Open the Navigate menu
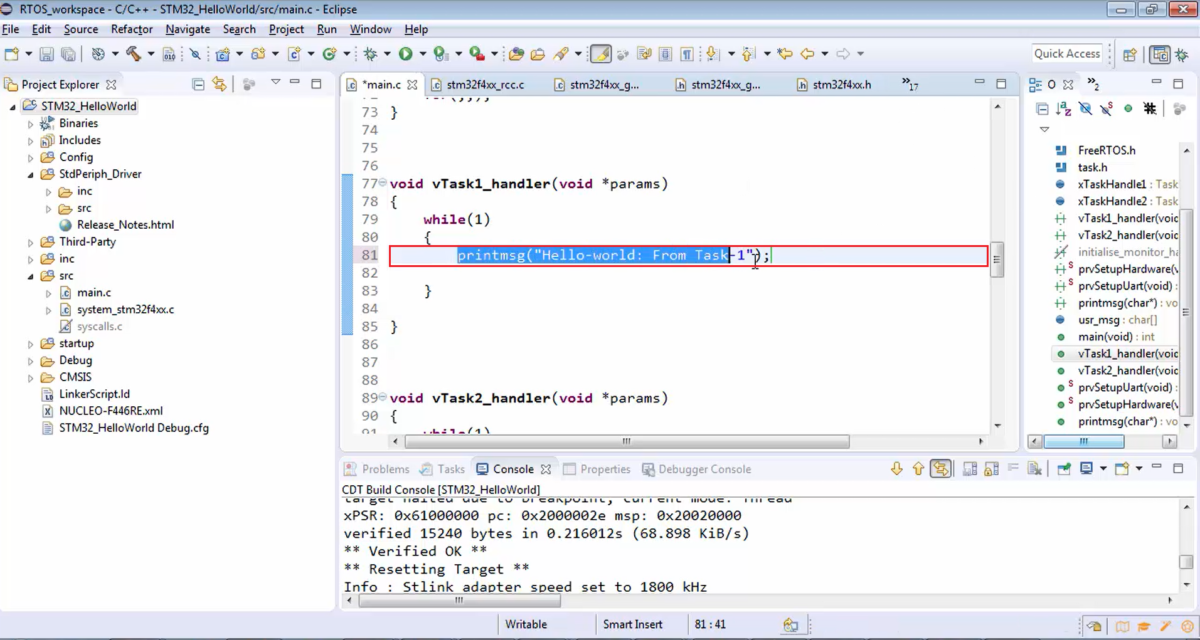Image resolution: width=1200 pixels, height=640 pixels. point(187,29)
